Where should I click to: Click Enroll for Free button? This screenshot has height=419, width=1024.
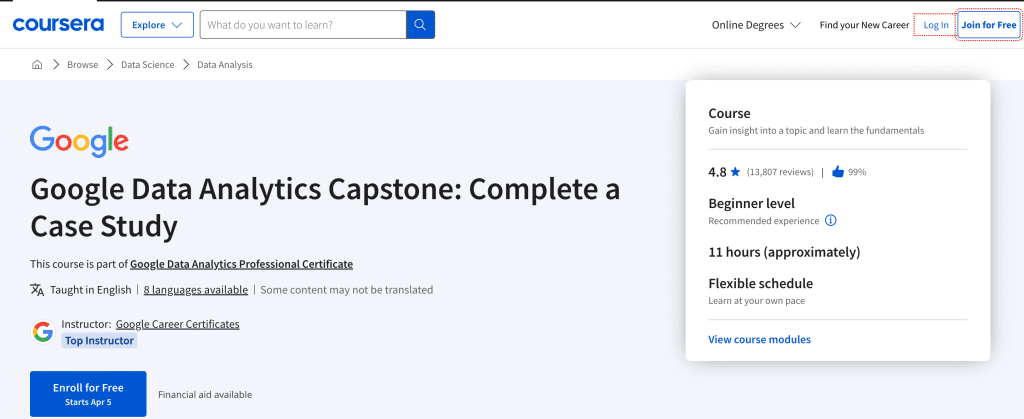pyautogui.click(x=88, y=394)
